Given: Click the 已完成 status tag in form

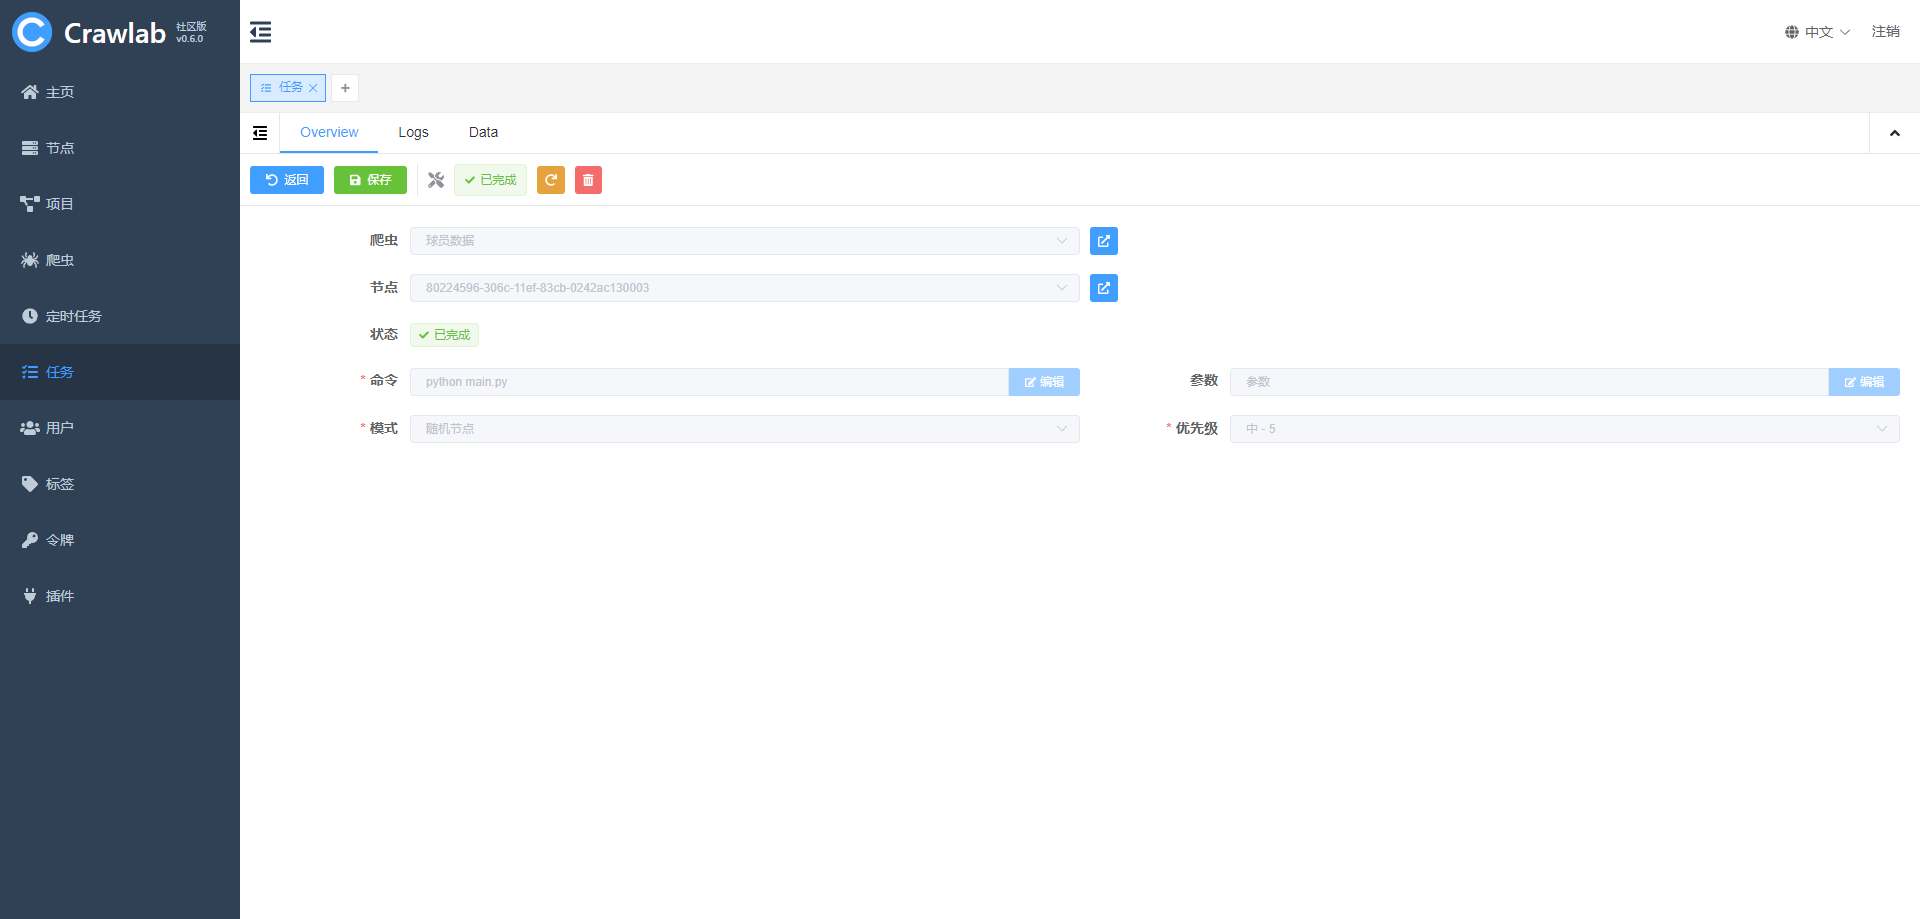Looking at the screenshot, I should coord(444,335).
